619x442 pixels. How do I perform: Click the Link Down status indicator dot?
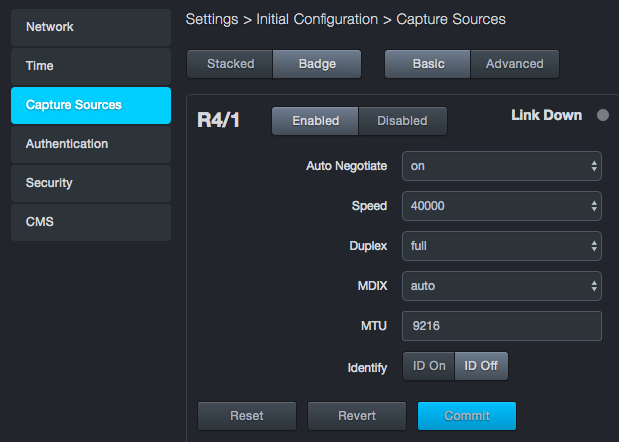(603, 115)
